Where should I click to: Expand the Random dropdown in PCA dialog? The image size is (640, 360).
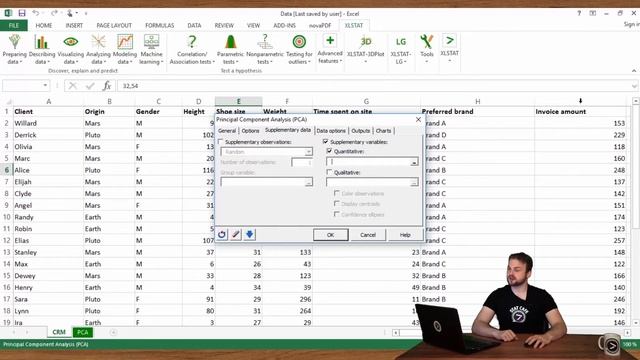coord(309,152)
